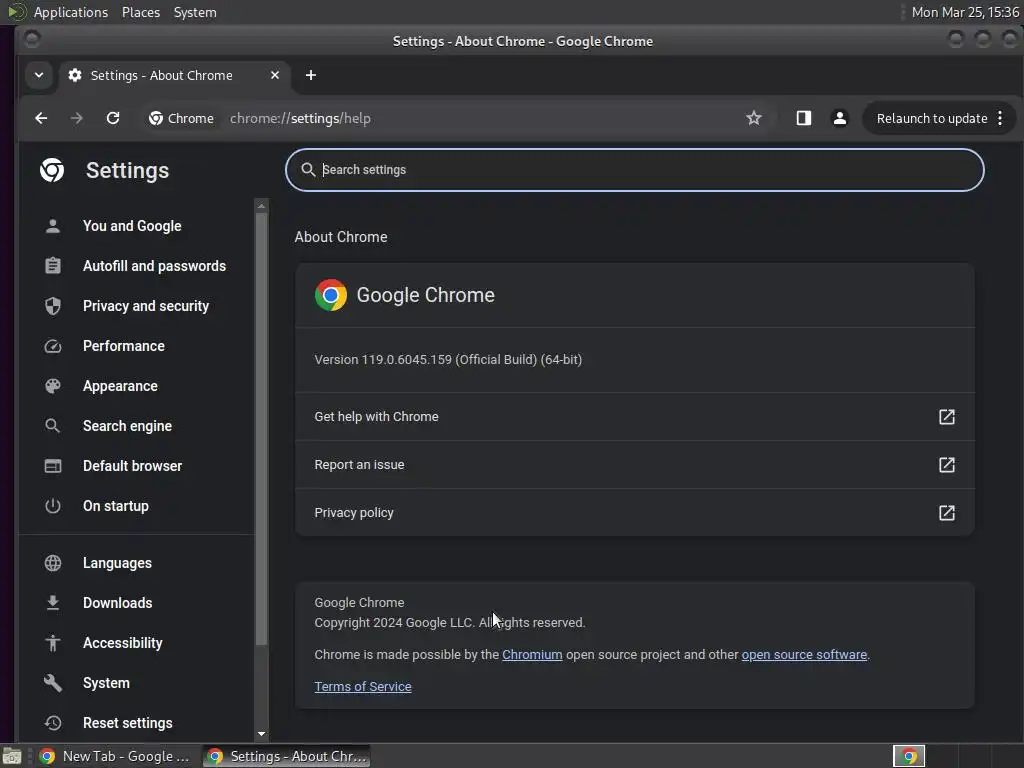Screen dimensions: 1024x768
Task: Open Chrome's three-dot menu
Action: click(x=1000, y=118)
